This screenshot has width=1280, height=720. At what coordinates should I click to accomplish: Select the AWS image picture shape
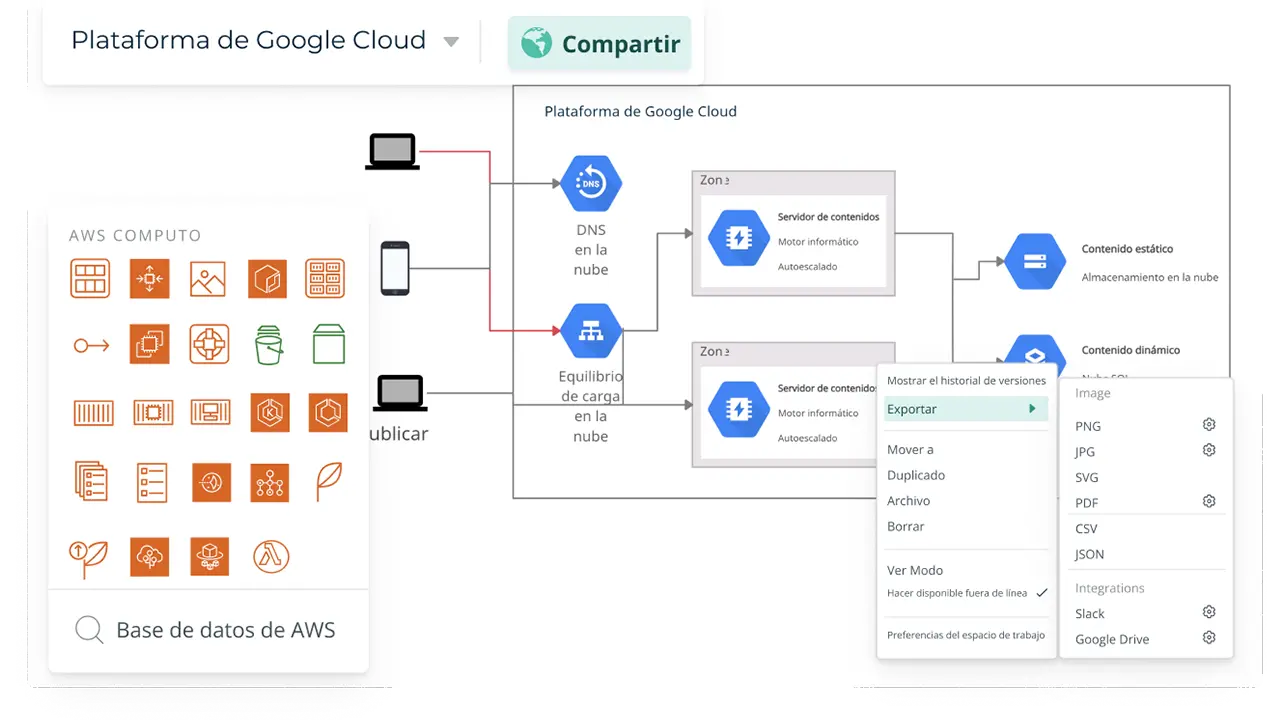pyautogui.click(x=208, y=279)
